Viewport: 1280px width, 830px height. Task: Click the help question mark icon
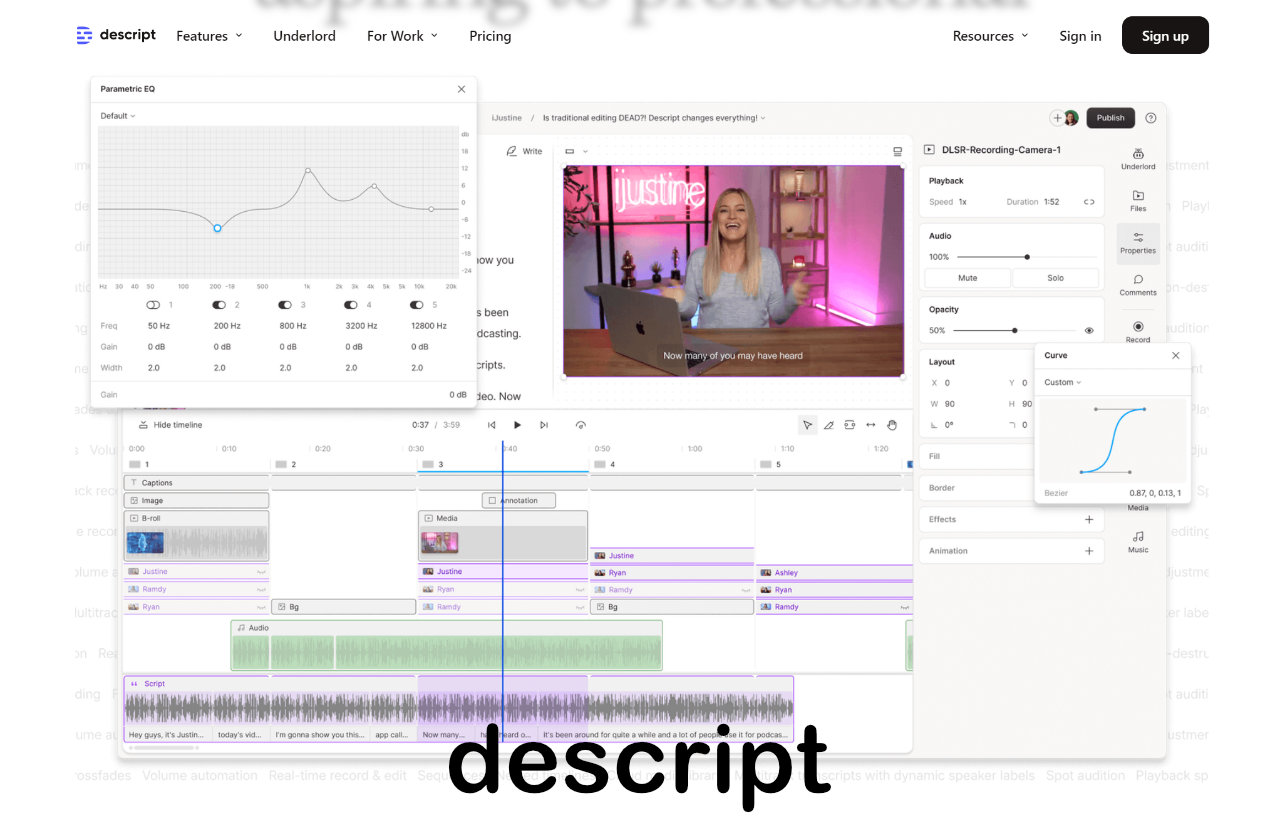click(1150, 118)
